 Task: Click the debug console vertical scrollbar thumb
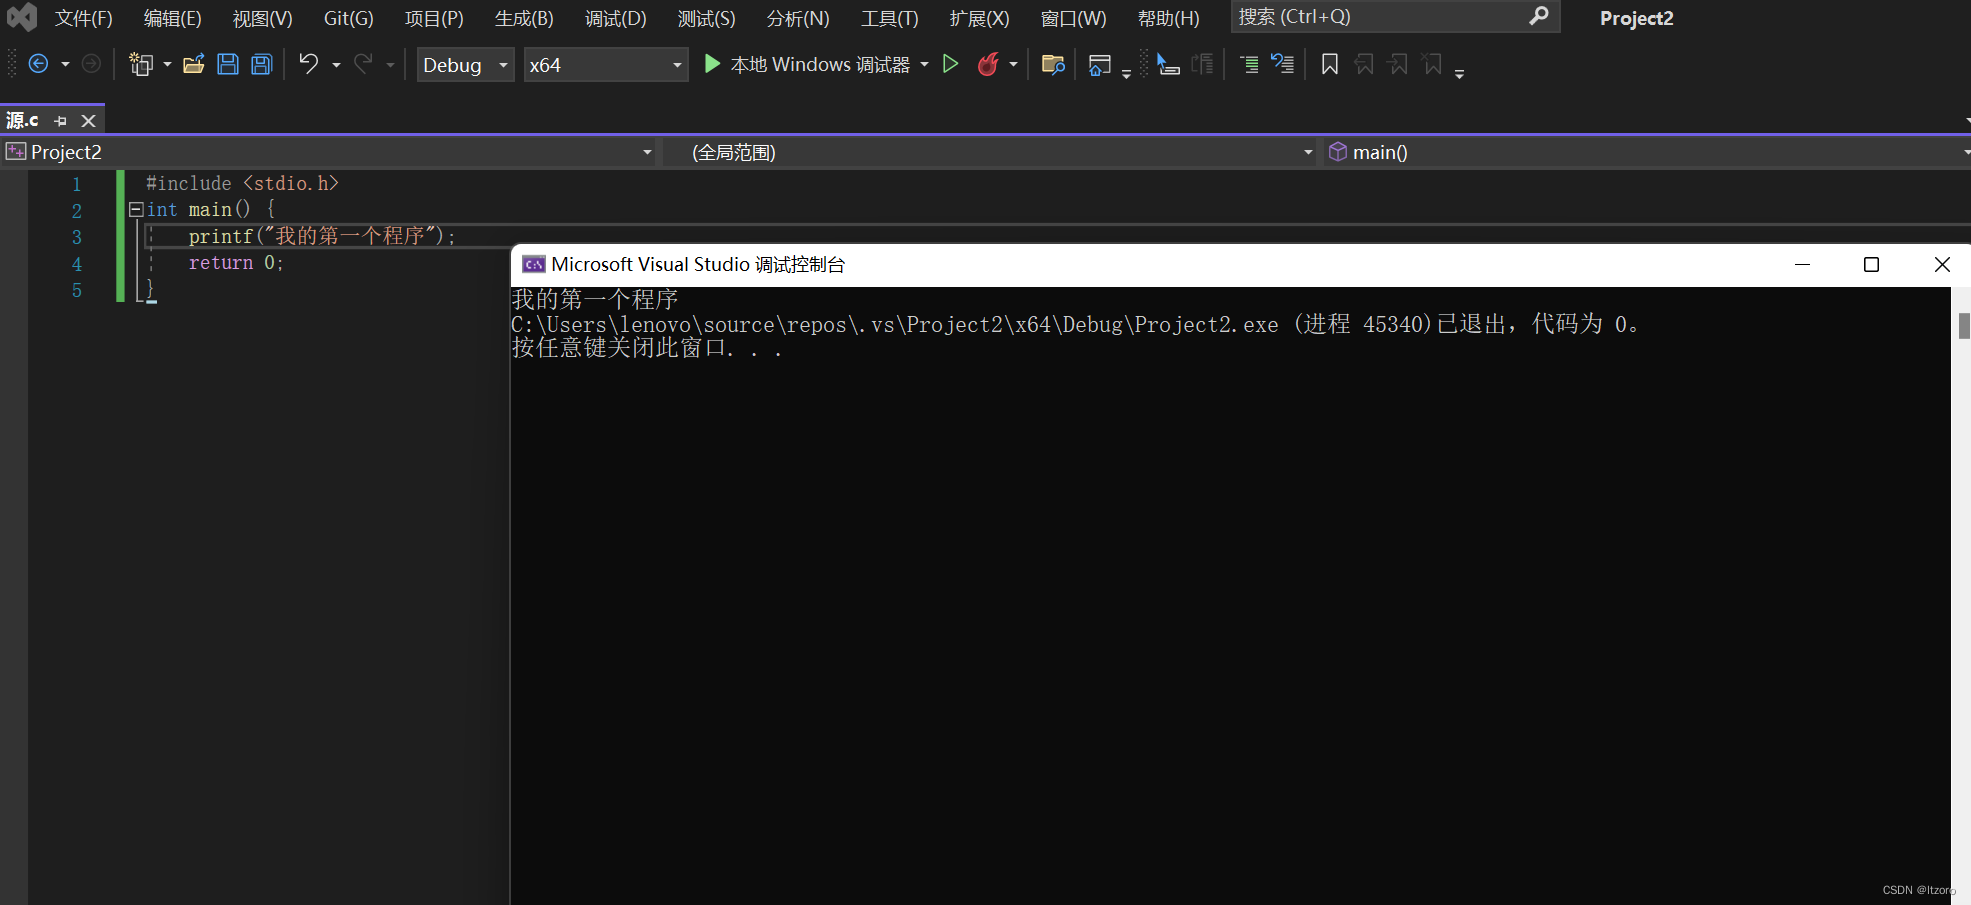tap(1964, 326)
